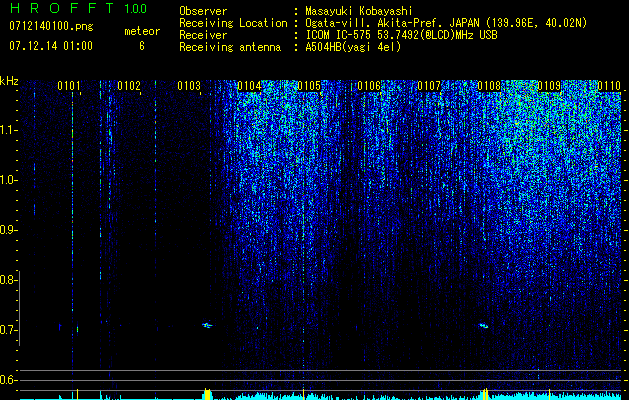Screen dimensions: 629x400
Task: Select the filename 0712140100.png
Action: (51, 26)
